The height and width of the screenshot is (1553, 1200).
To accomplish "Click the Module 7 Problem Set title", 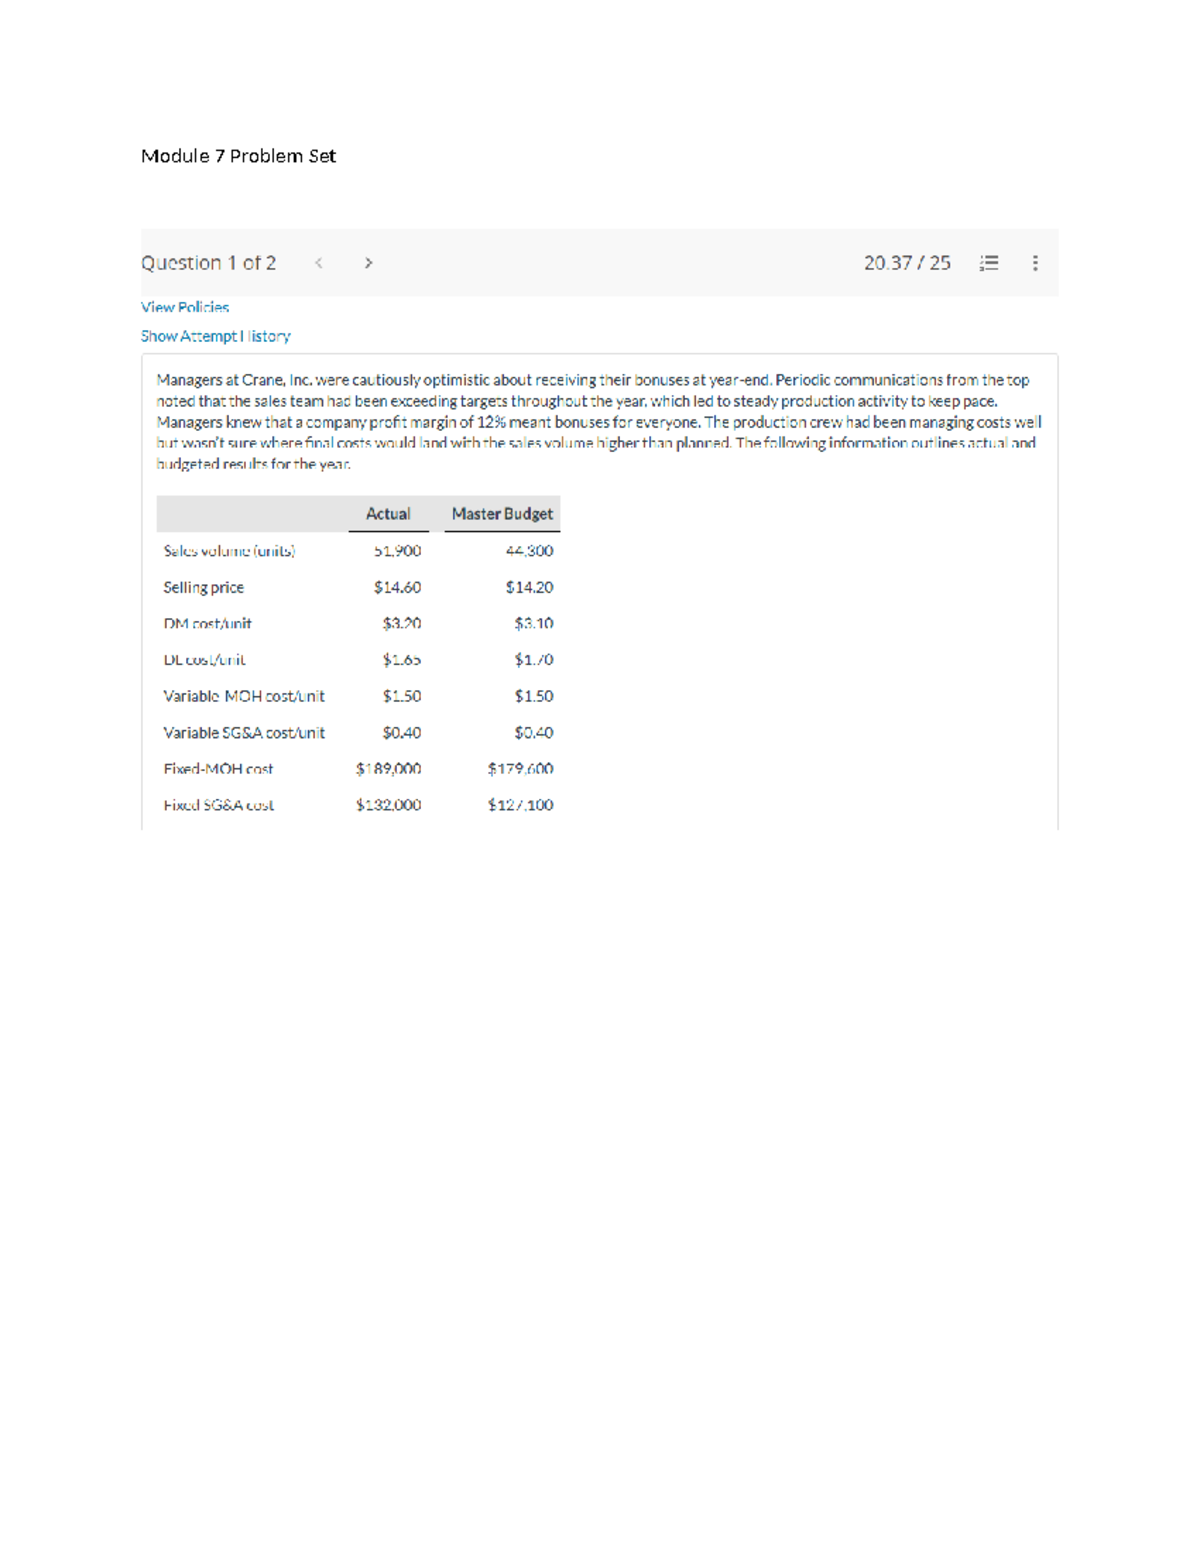I will [239, 156].
